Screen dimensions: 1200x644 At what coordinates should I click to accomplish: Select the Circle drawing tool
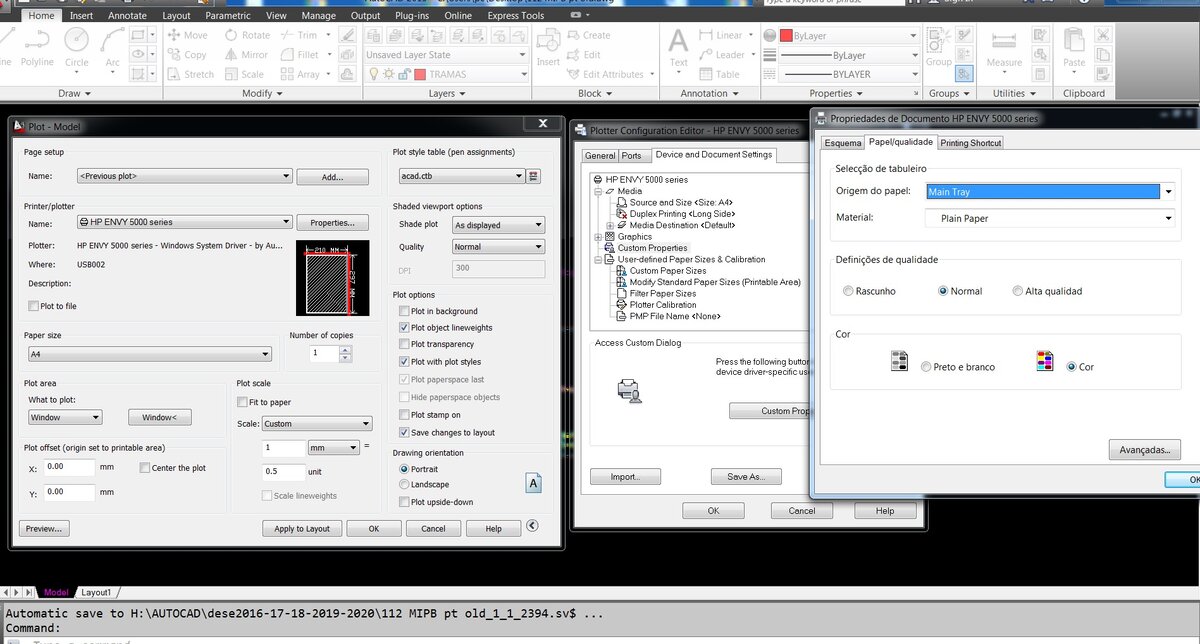(77, 46)
